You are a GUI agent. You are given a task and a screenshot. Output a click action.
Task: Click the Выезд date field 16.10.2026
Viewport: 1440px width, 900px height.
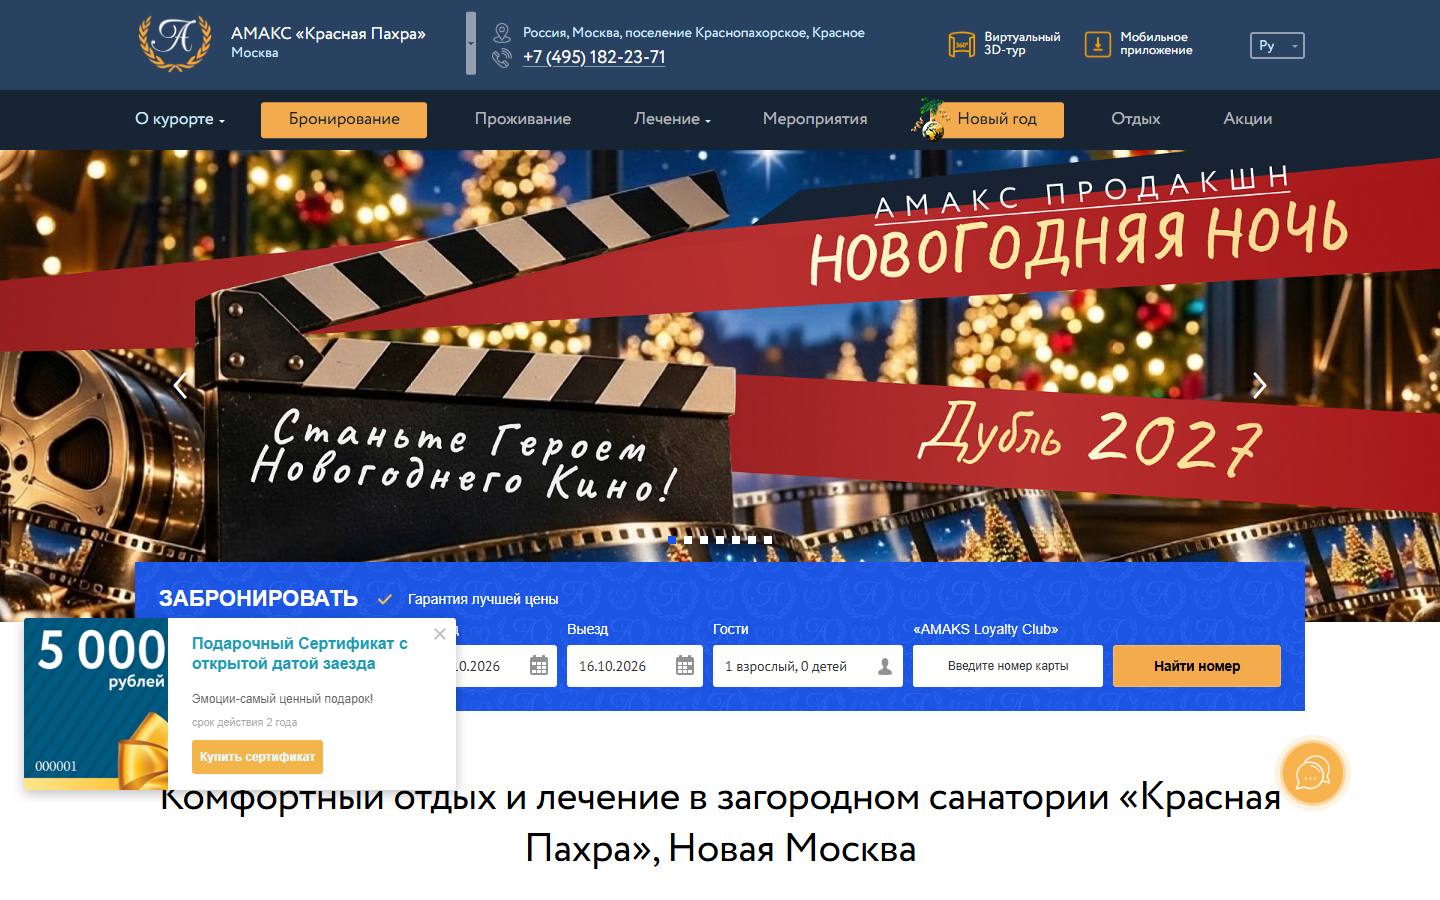(x=635, y=666)
